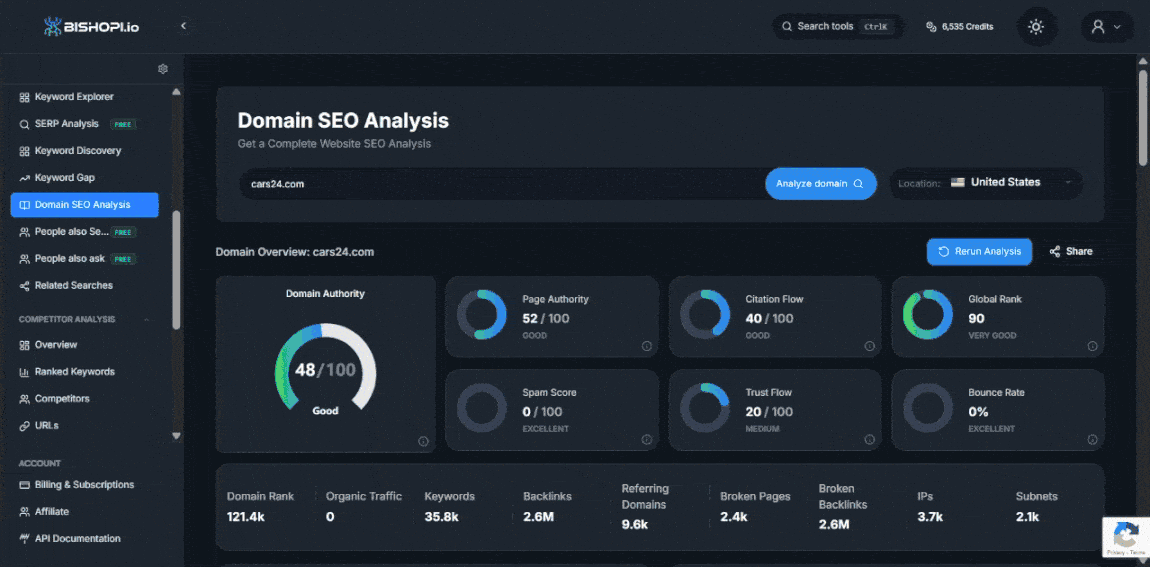Click the Analyze domain button
The width and height of the screenshot is (1150, 567).
(x=820, y=184)
